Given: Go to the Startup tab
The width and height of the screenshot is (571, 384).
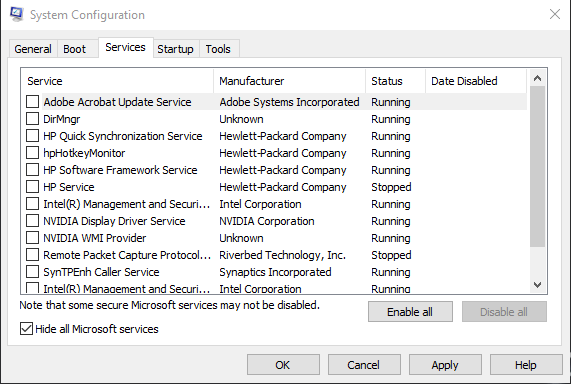Looking at the screenshot, I should coord(175,49).
